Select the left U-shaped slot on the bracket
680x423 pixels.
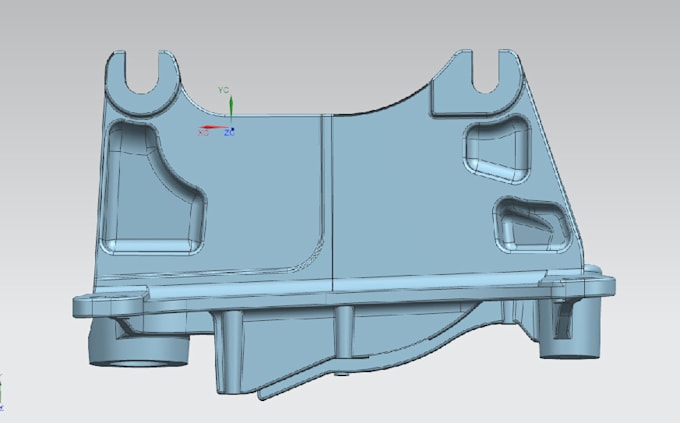pyautogui.click(x=141, y=72)
